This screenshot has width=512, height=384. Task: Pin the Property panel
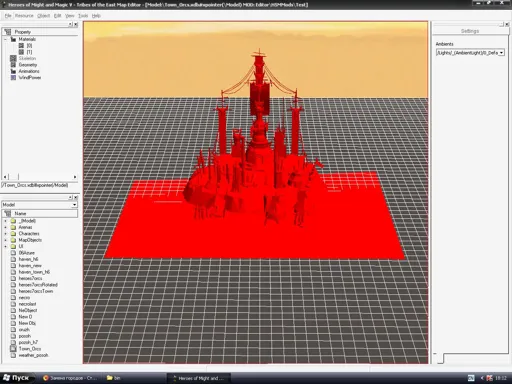(70, 24)
